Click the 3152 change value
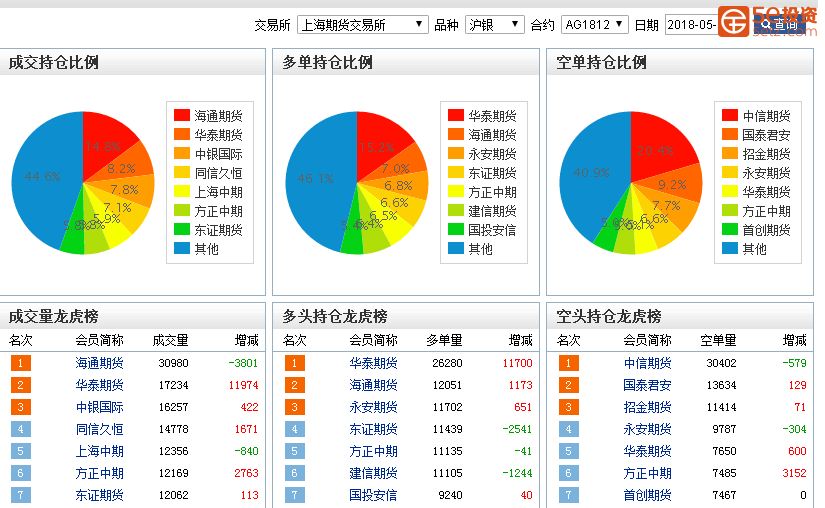 (x=794, y=473)
